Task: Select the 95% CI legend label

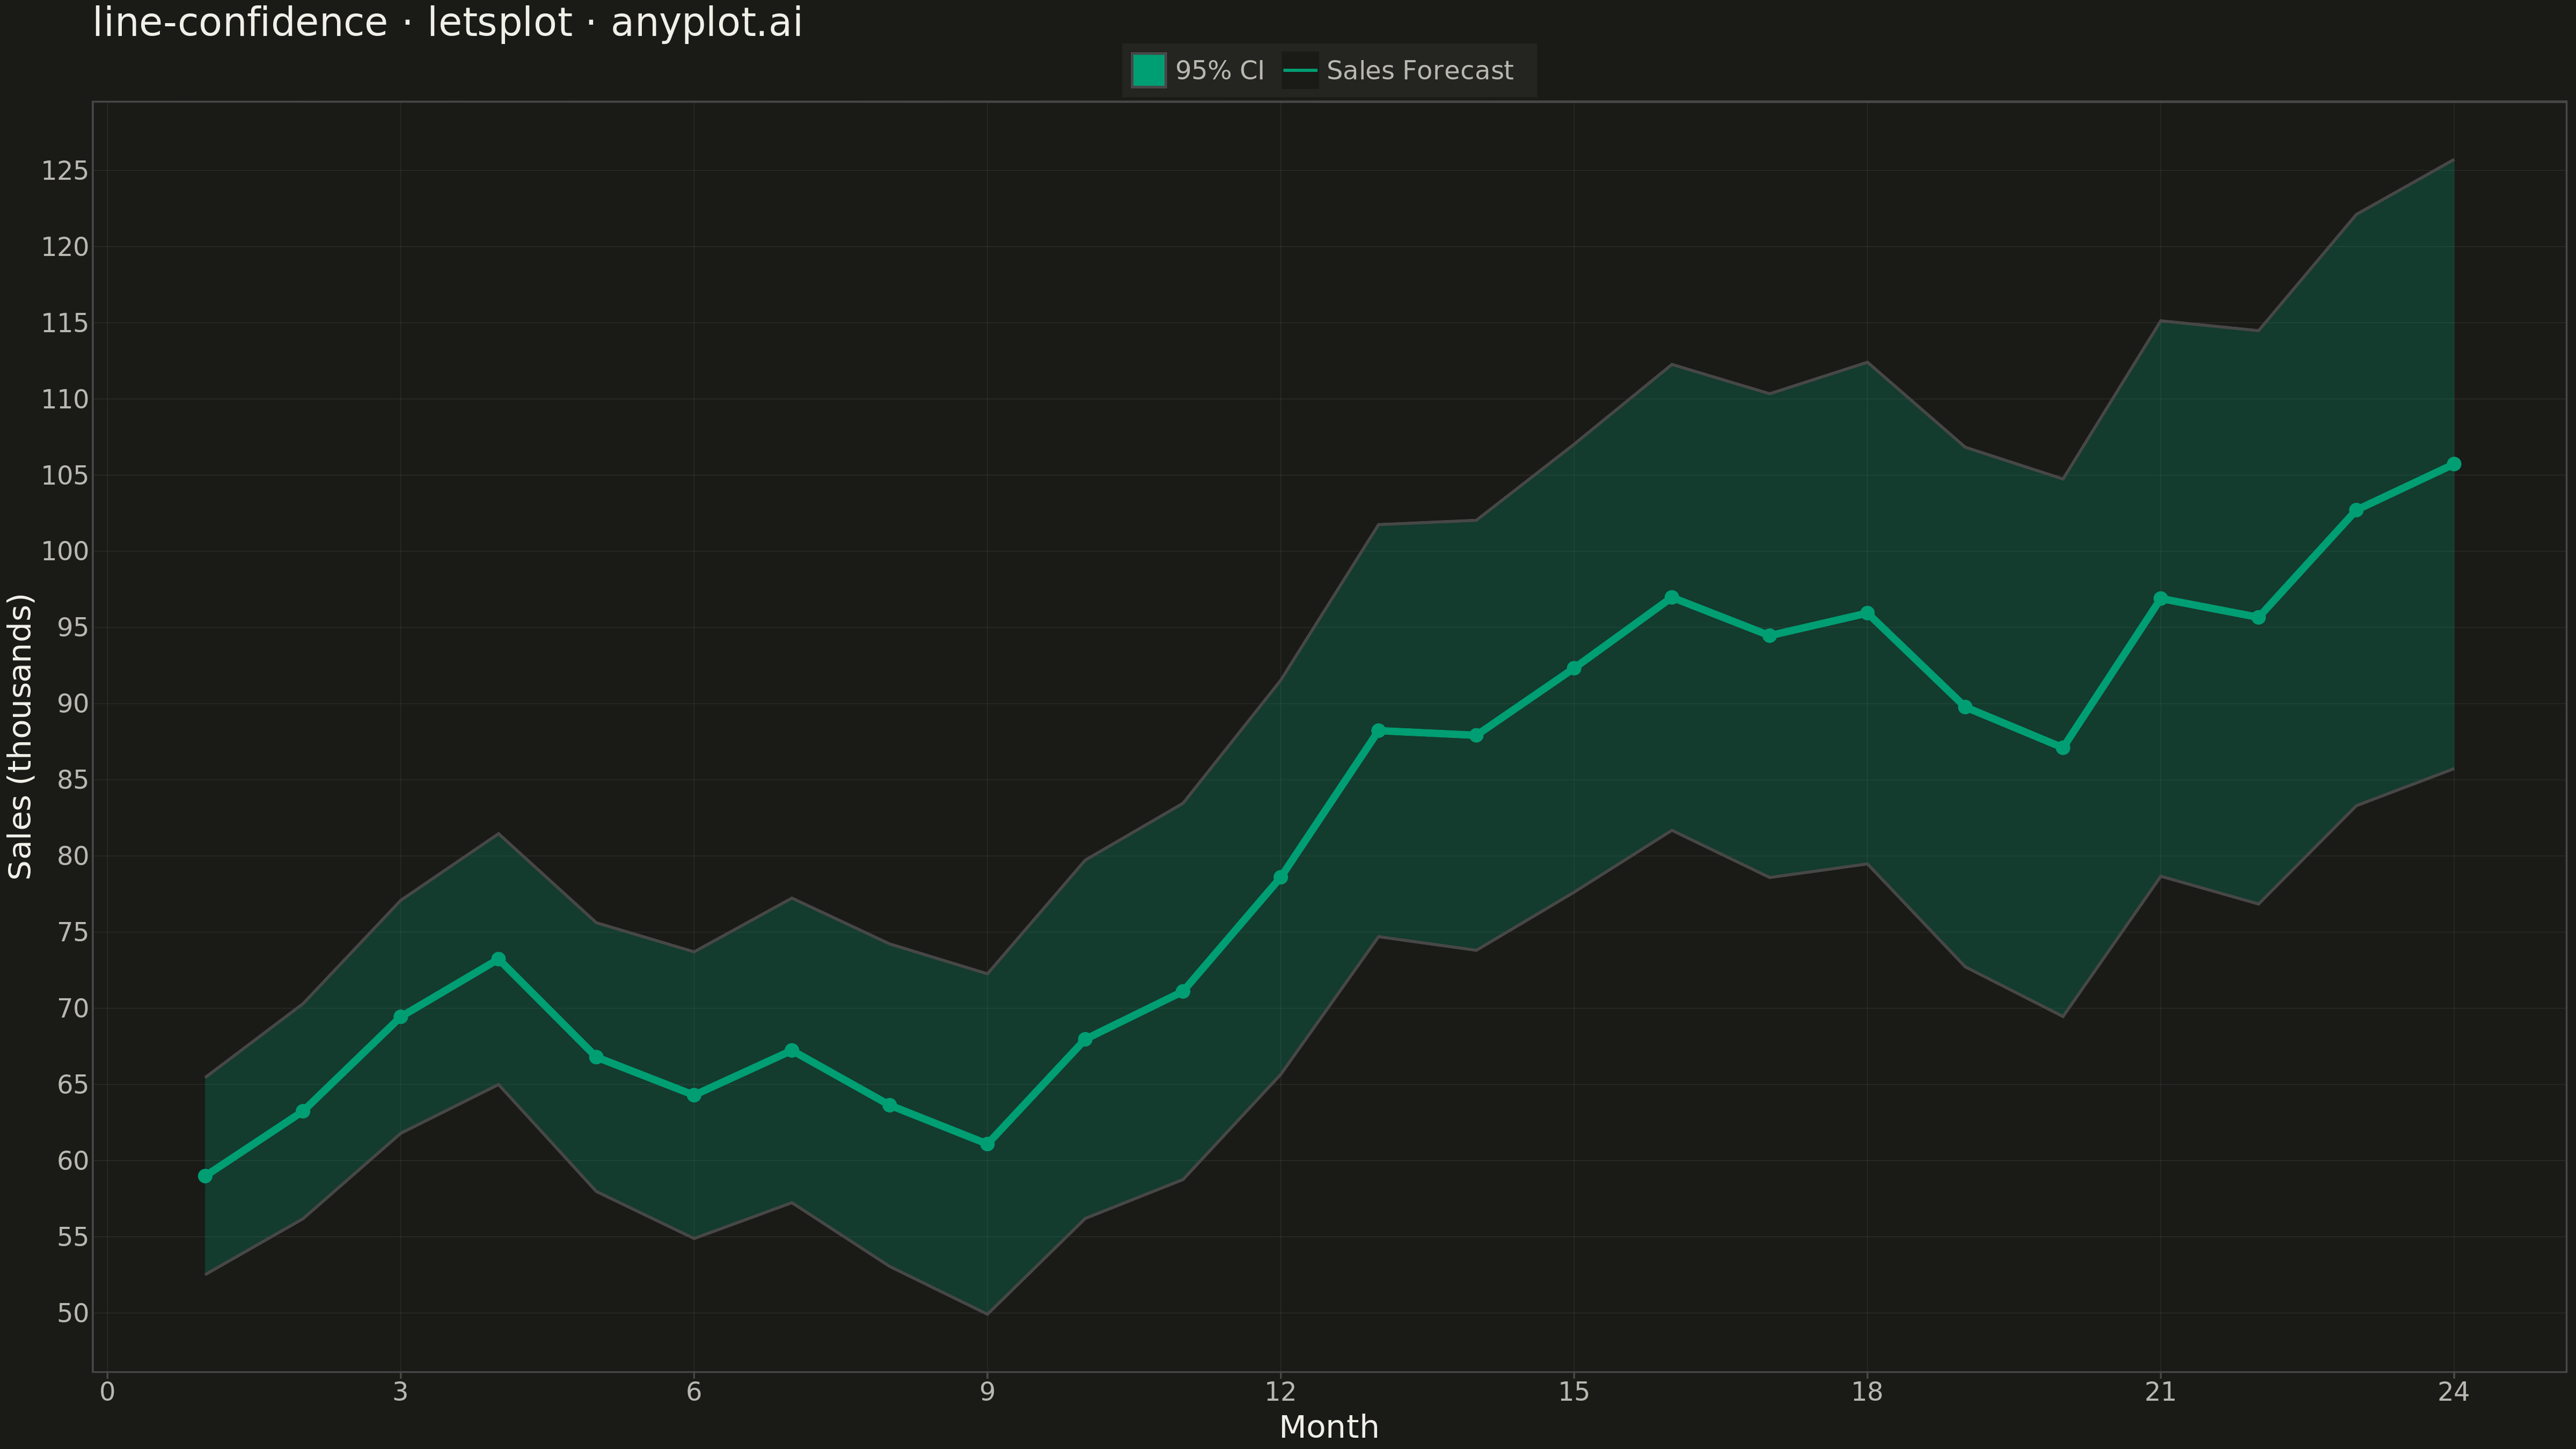Action: click(1219, 71)
